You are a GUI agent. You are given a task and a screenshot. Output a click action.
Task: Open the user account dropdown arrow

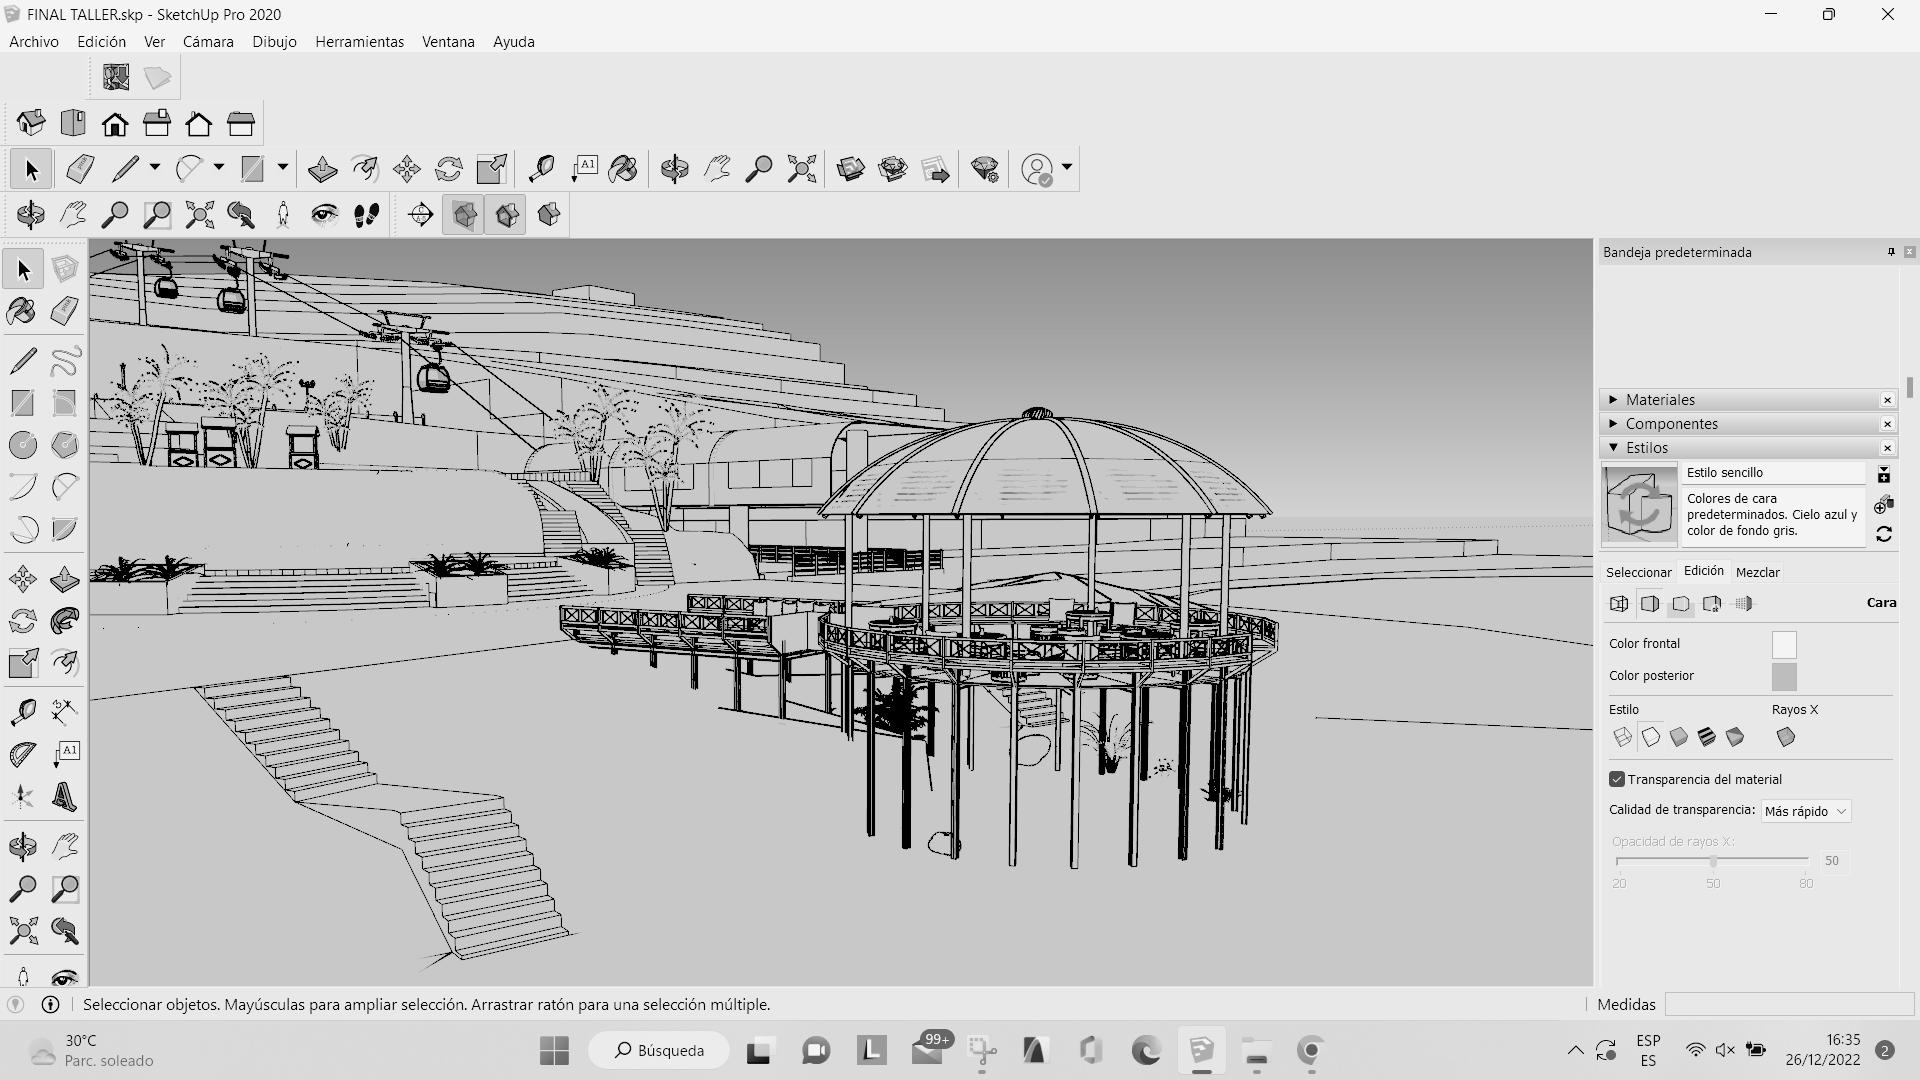click(x=1067, y=168)
